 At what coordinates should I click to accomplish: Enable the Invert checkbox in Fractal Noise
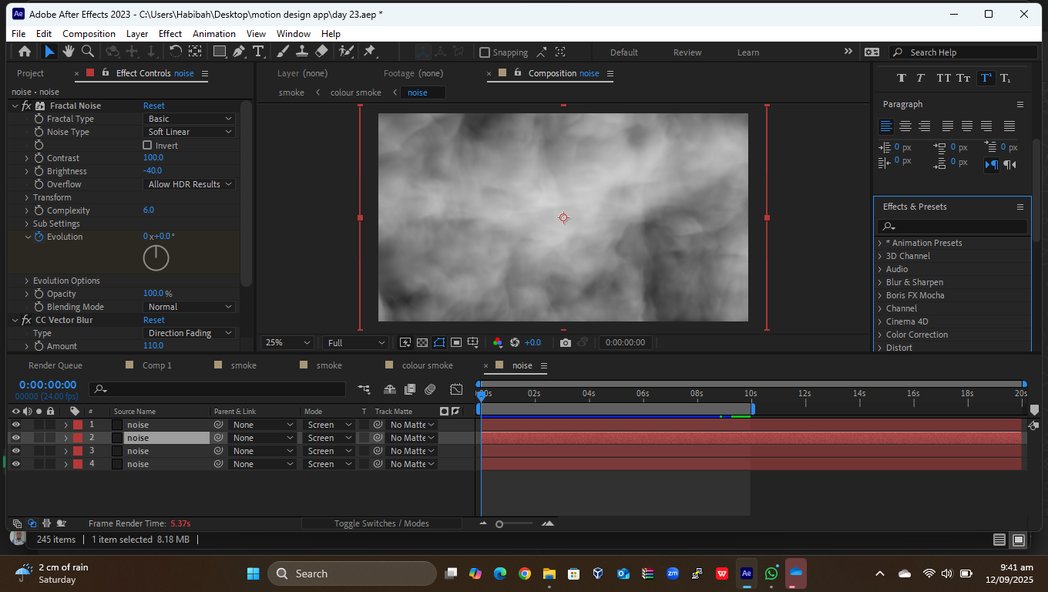coord(147,145)
